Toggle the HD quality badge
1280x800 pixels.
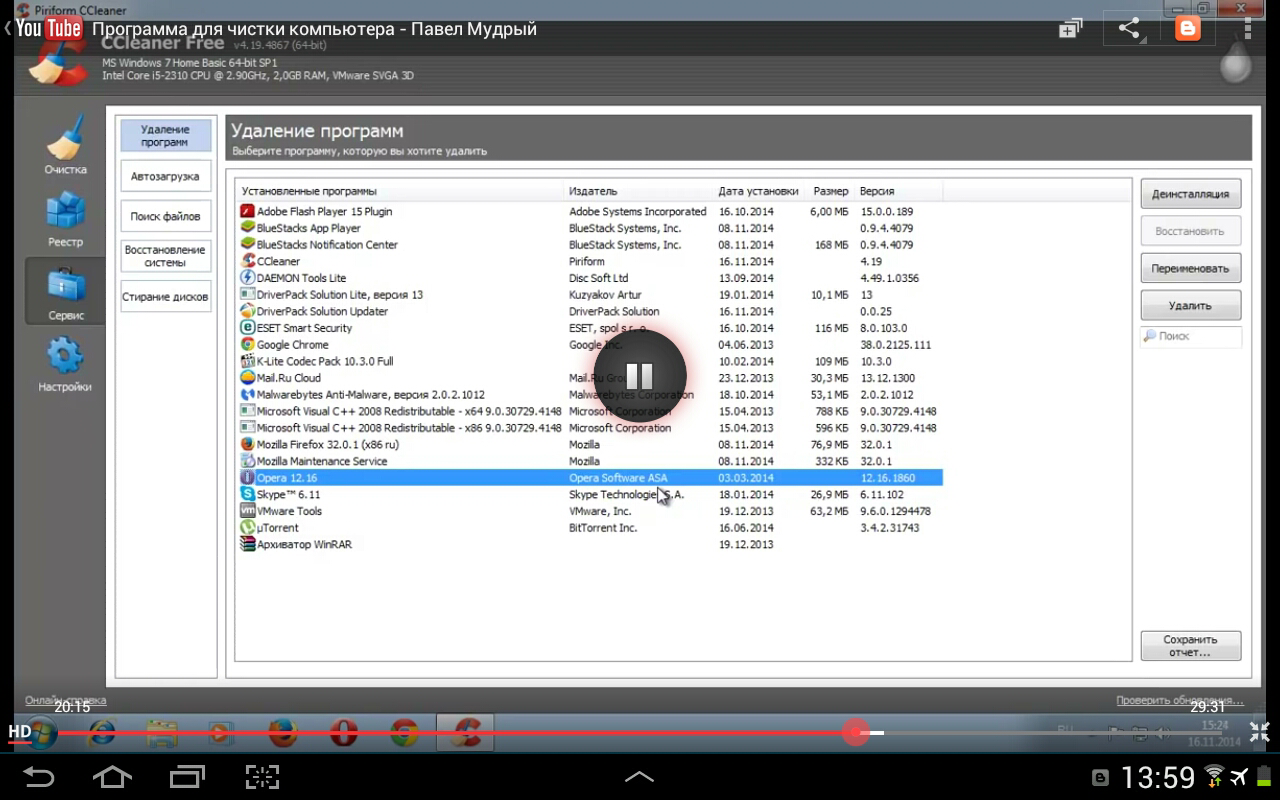[x=20, y=732]
